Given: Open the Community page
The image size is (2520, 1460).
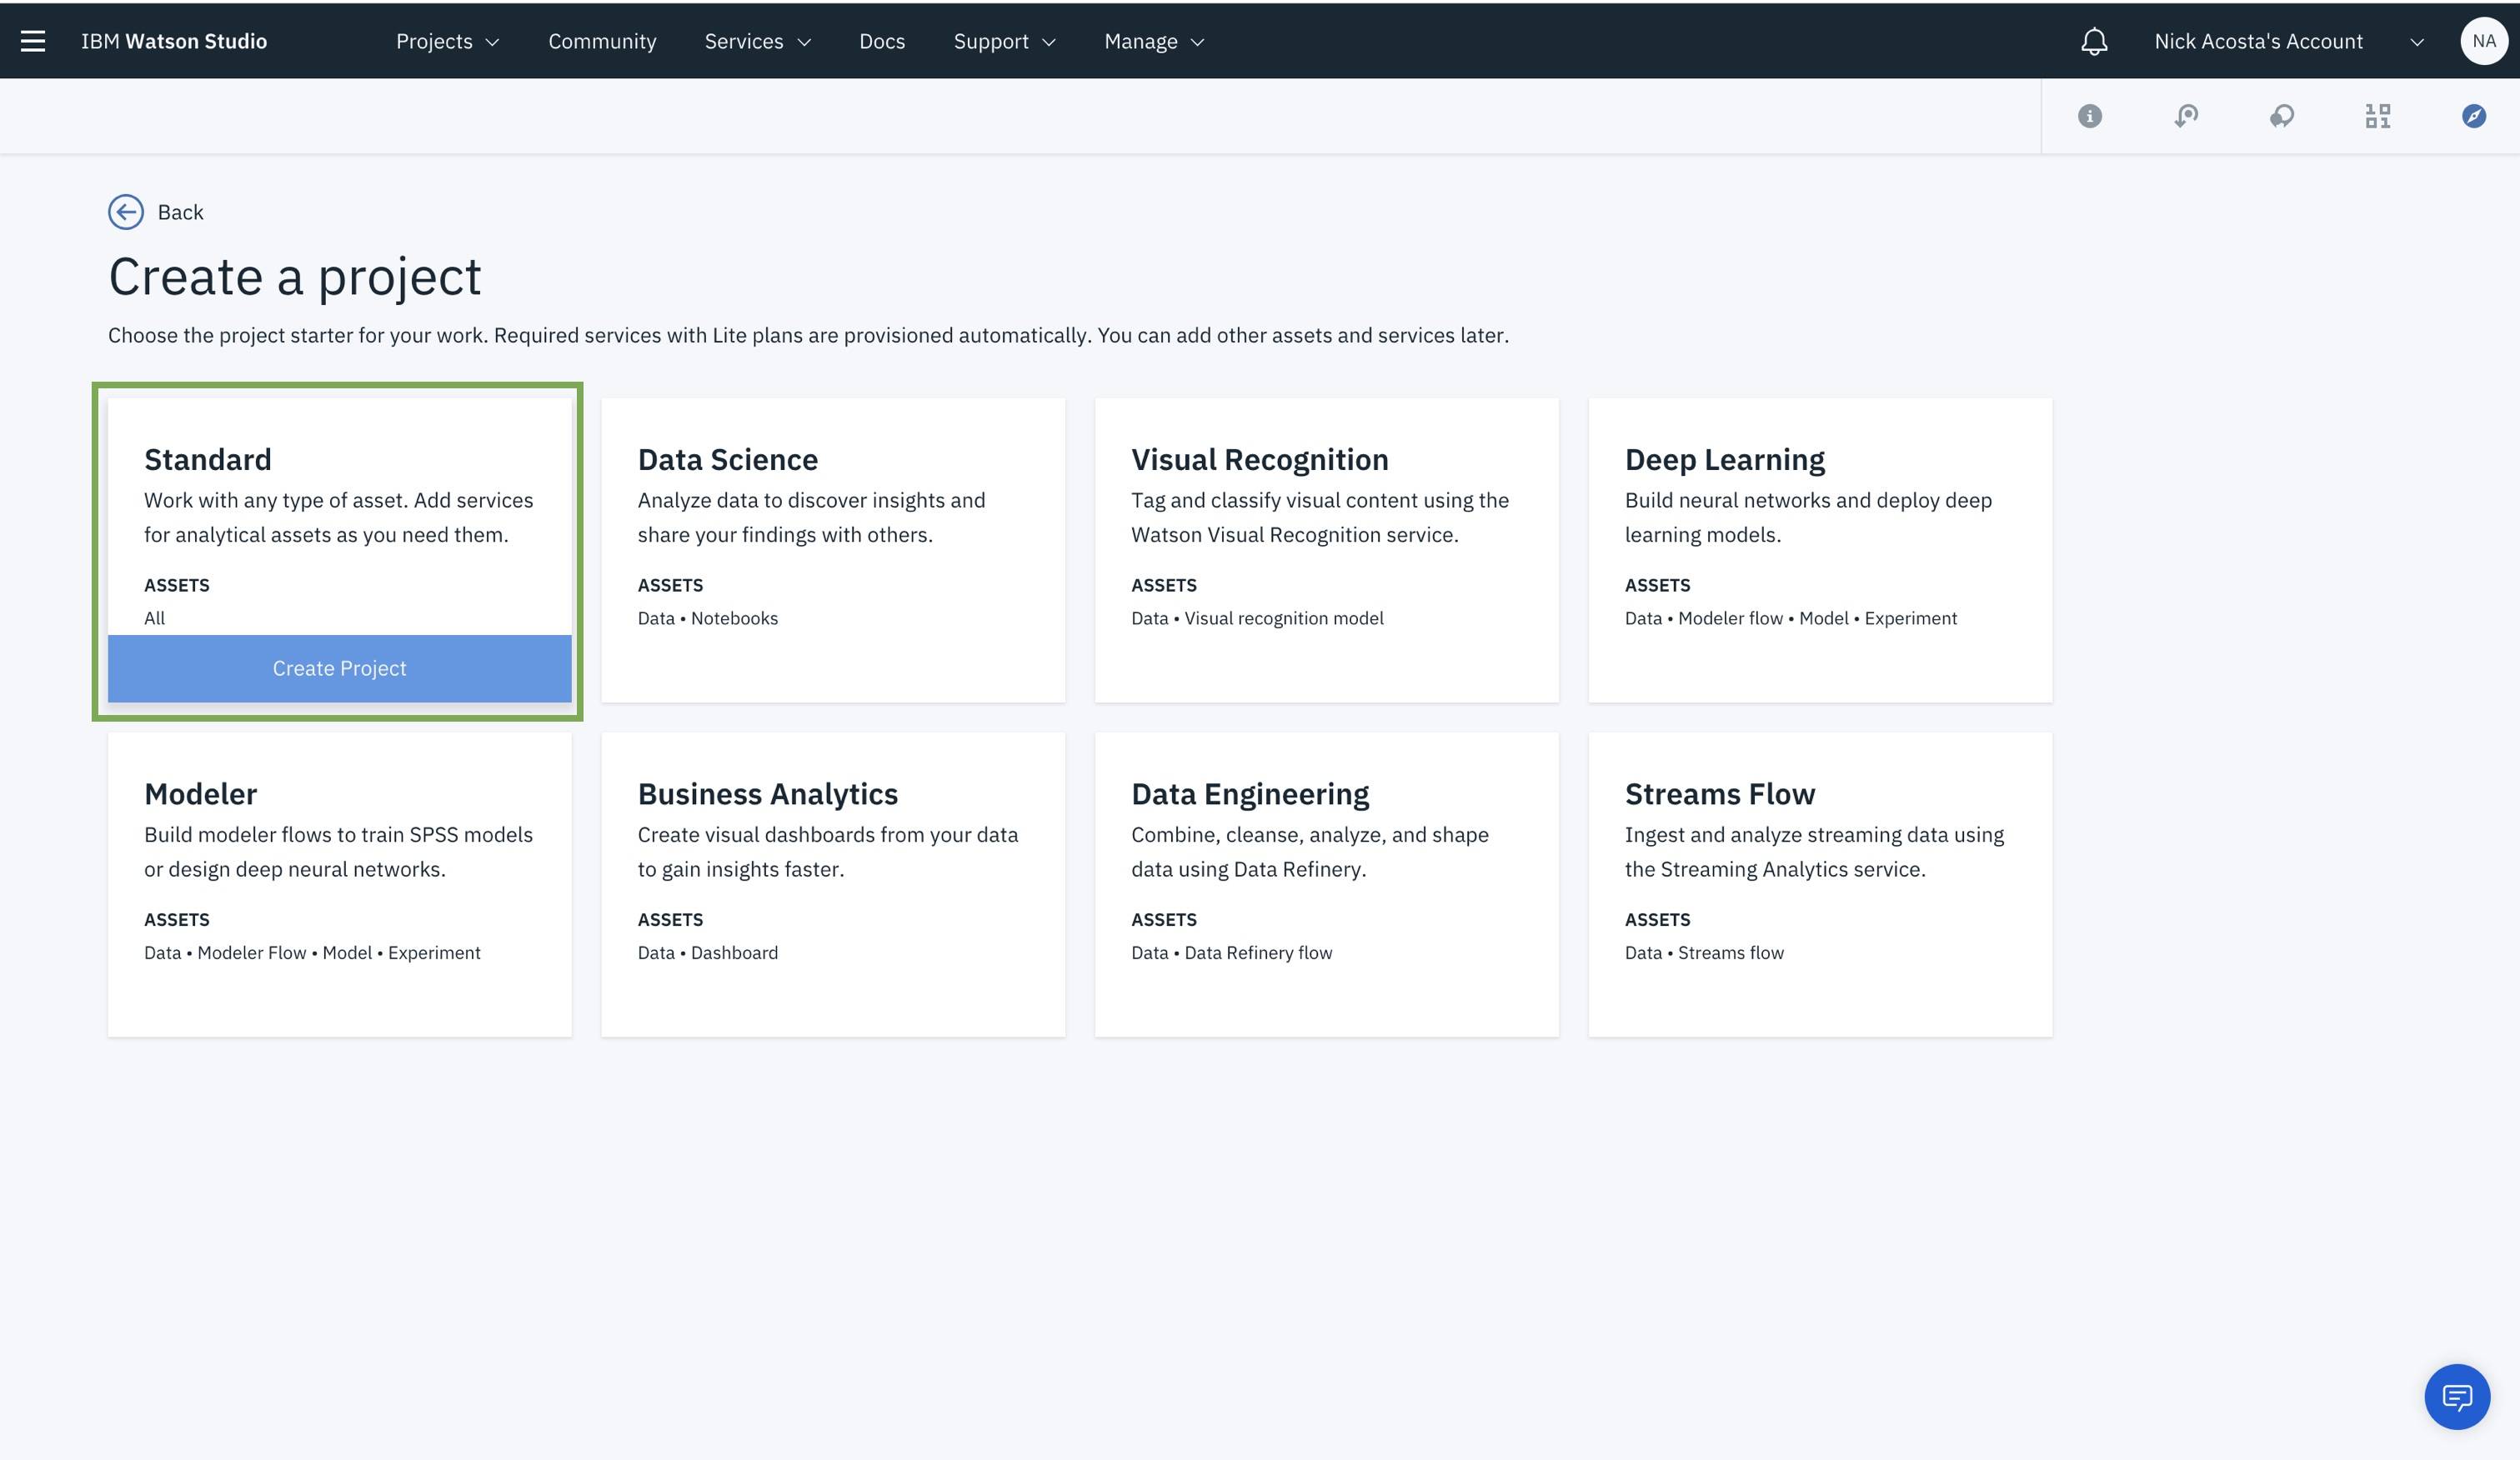Looking at the screenshot, I should tap(602, 41).
